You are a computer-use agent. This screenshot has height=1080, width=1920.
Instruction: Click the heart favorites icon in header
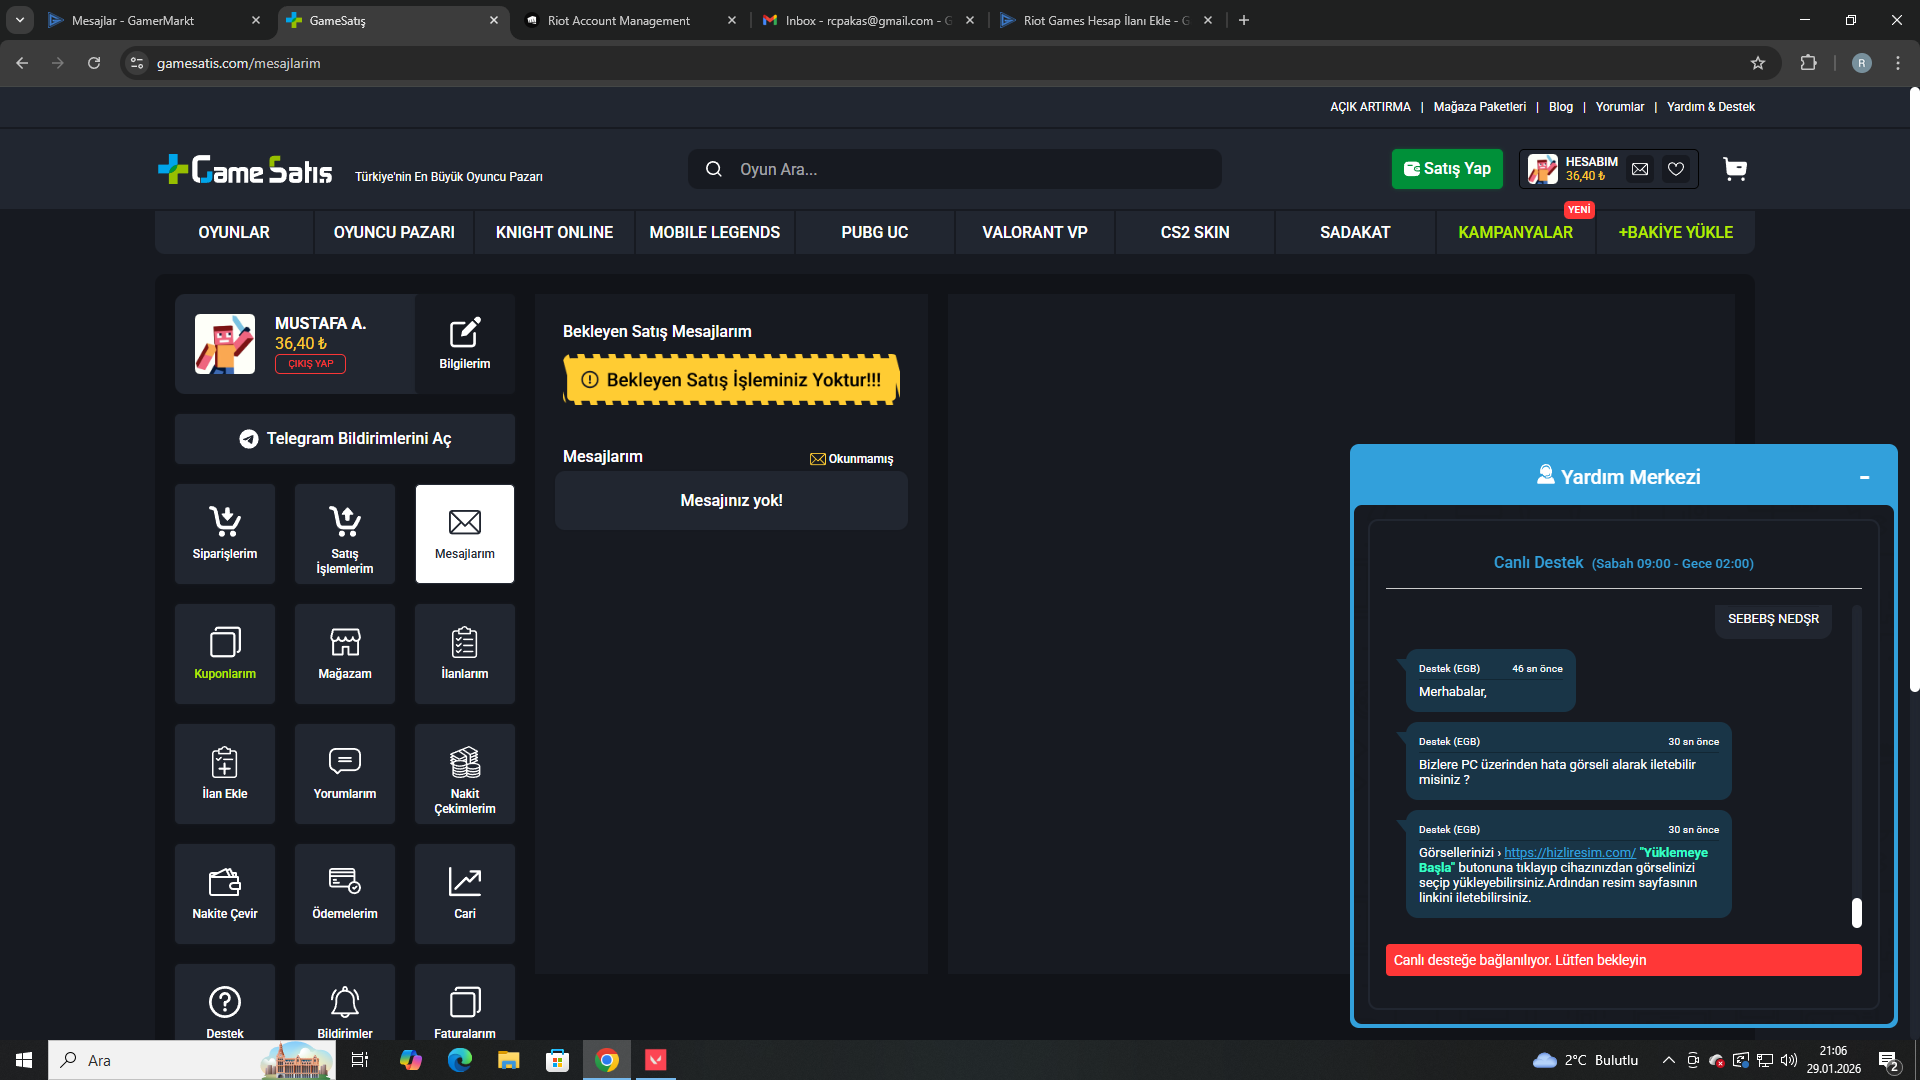(x=1676, y=169)
